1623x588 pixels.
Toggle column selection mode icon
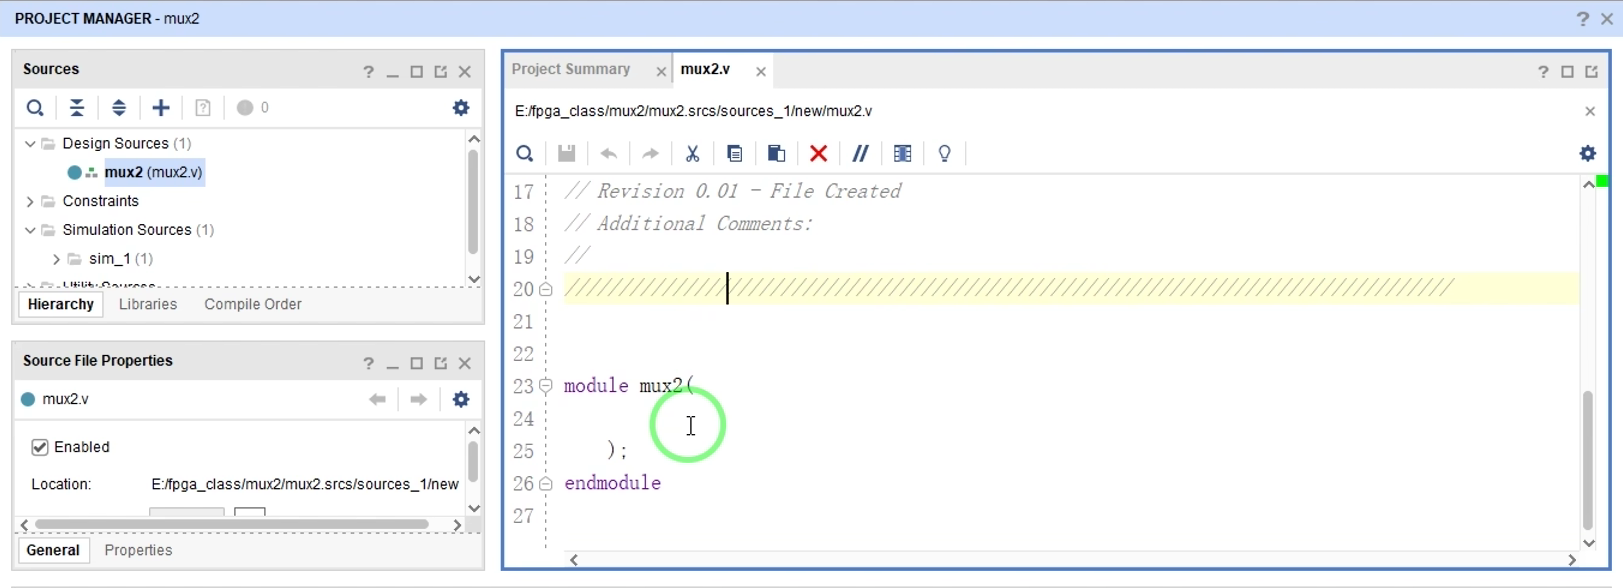click(903, 154)
